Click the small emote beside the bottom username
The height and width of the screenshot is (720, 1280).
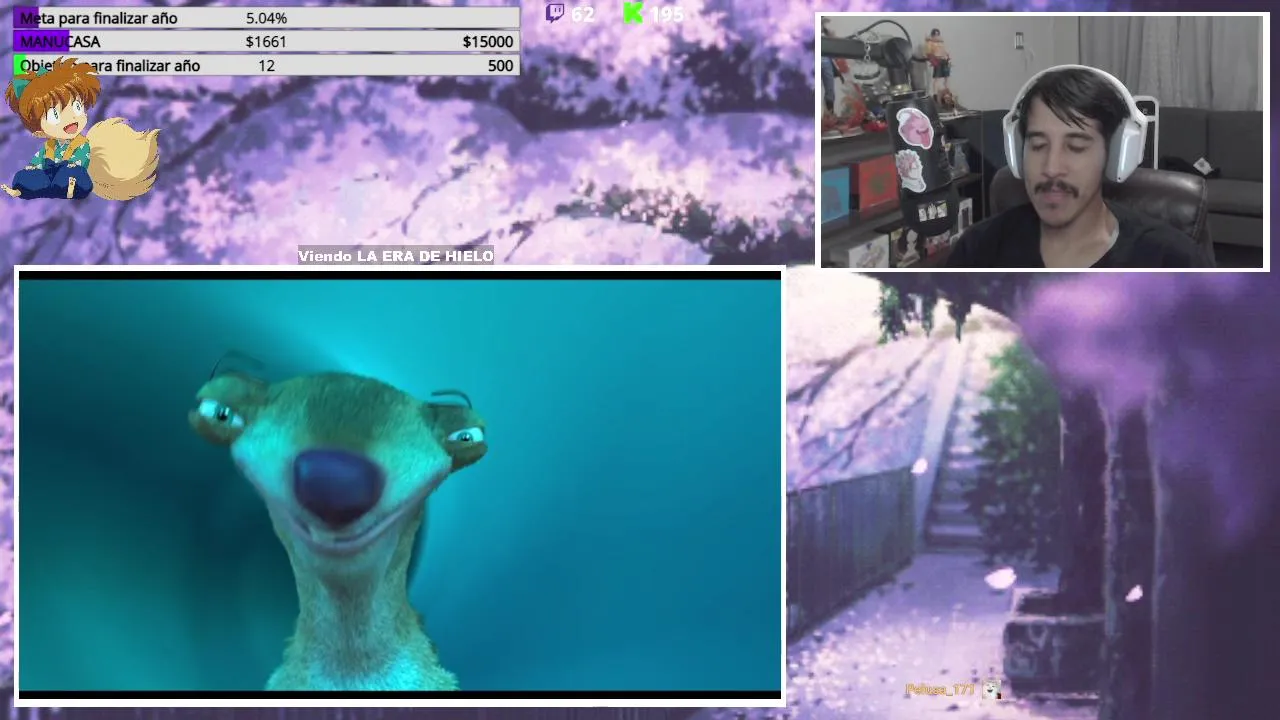[990, 689]
